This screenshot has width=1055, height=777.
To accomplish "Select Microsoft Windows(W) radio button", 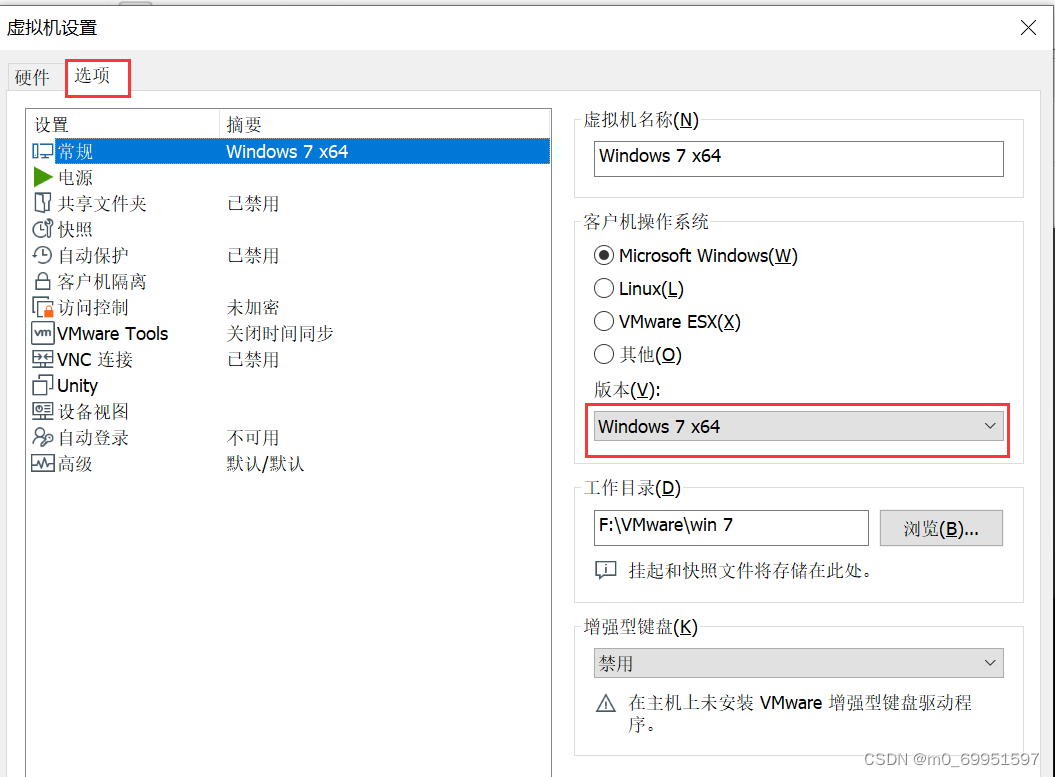I will coord(604,256).
